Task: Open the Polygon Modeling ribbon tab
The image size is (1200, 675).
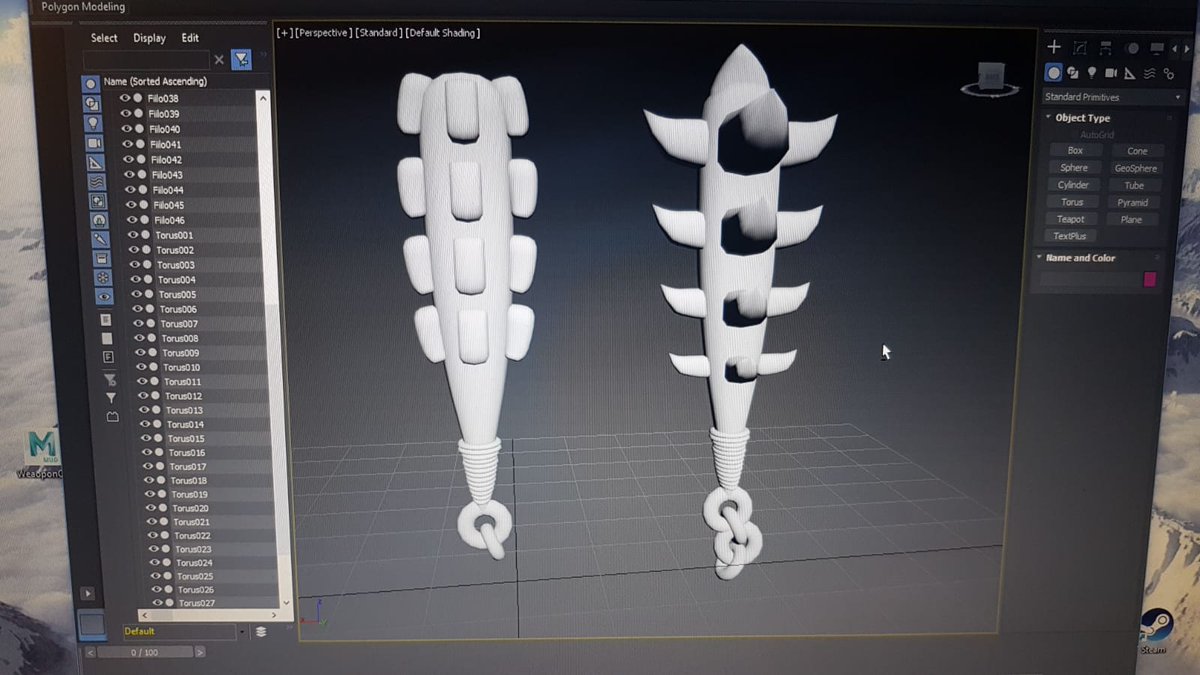Action: point(83,7)
